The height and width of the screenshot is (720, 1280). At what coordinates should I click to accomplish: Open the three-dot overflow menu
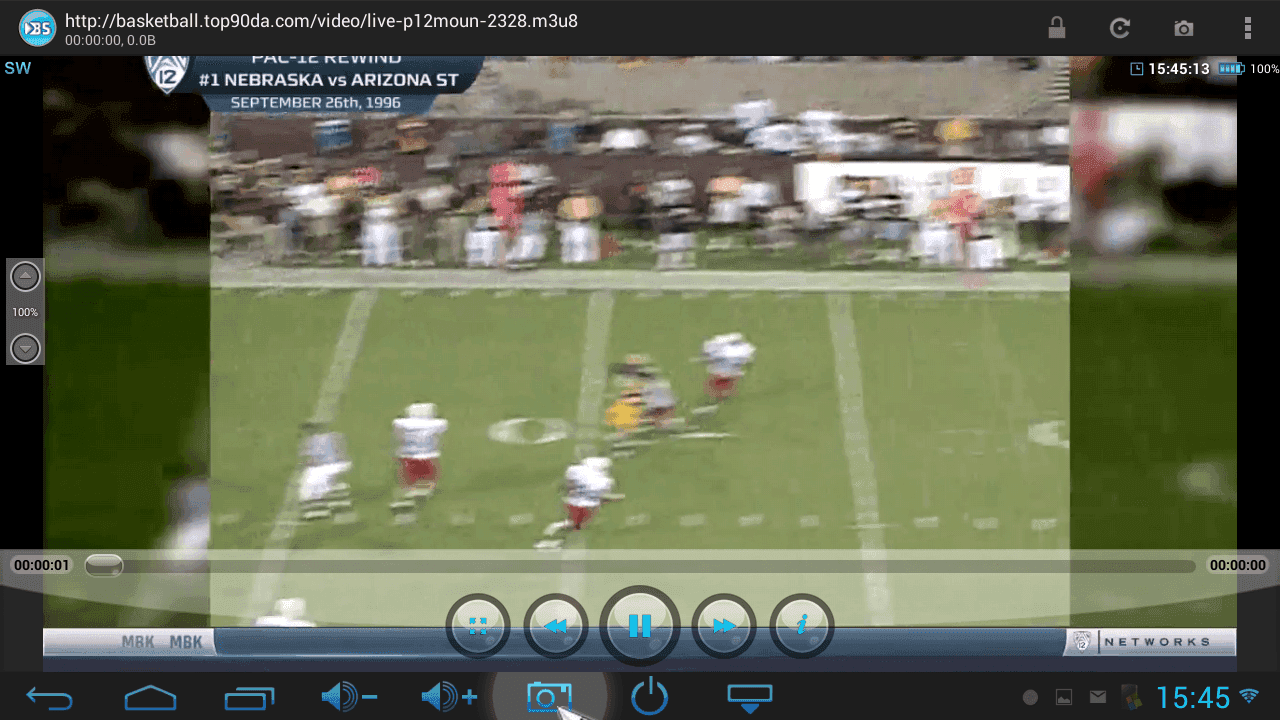[x=1248, y=28]
